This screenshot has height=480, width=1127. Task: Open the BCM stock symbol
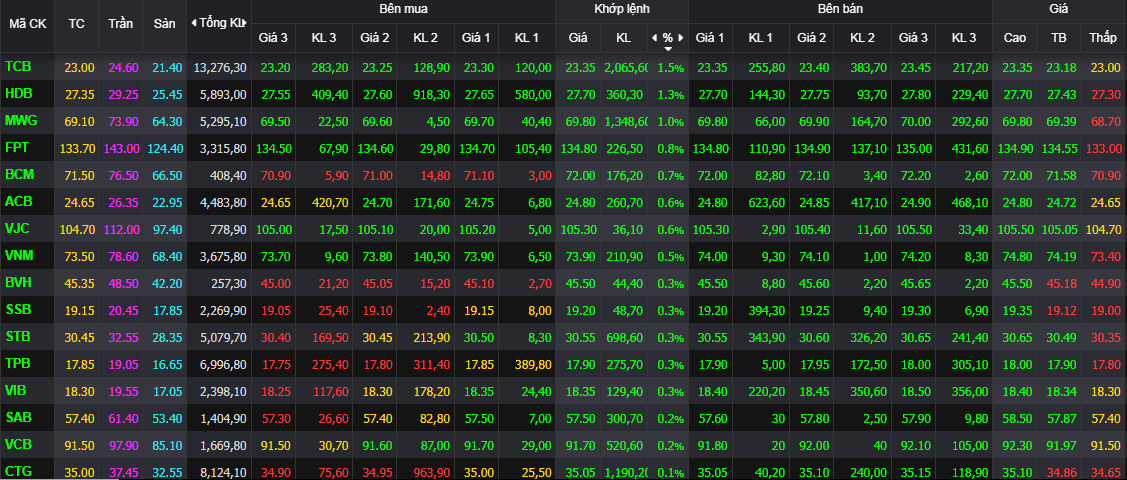click(x=19, y=174)
